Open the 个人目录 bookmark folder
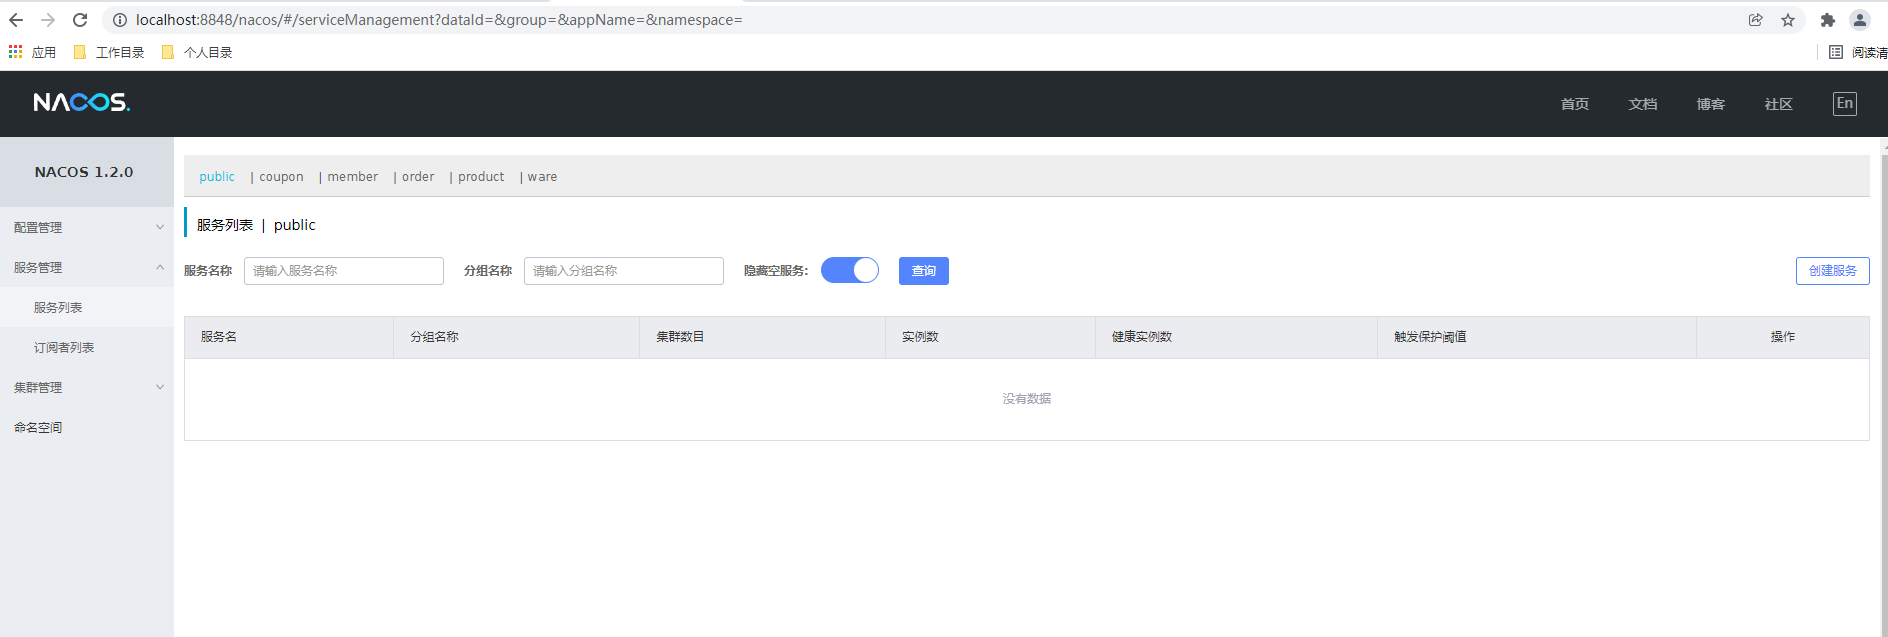Image resolution: width=1888 pixels, height=637 pixels. coord(197,52)
